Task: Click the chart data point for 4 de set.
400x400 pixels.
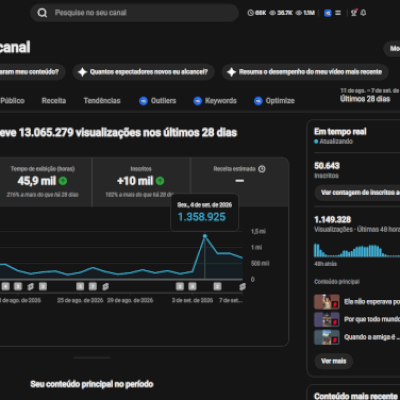Action: coord(205,236)
